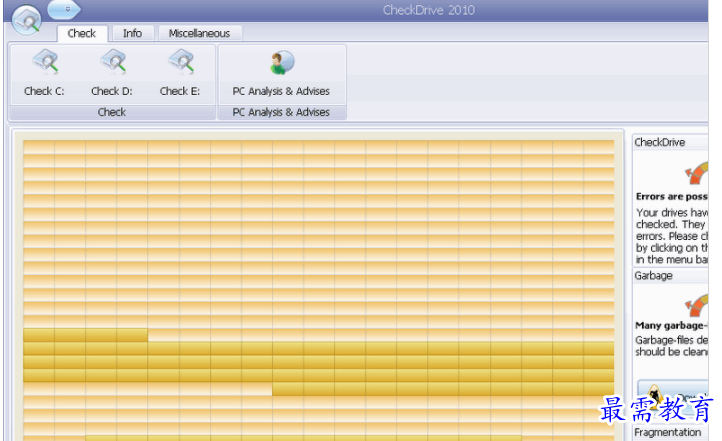Click the Garbage status gauge icon
The width and height of the screenshot is (722, 441).
(696, 306)
